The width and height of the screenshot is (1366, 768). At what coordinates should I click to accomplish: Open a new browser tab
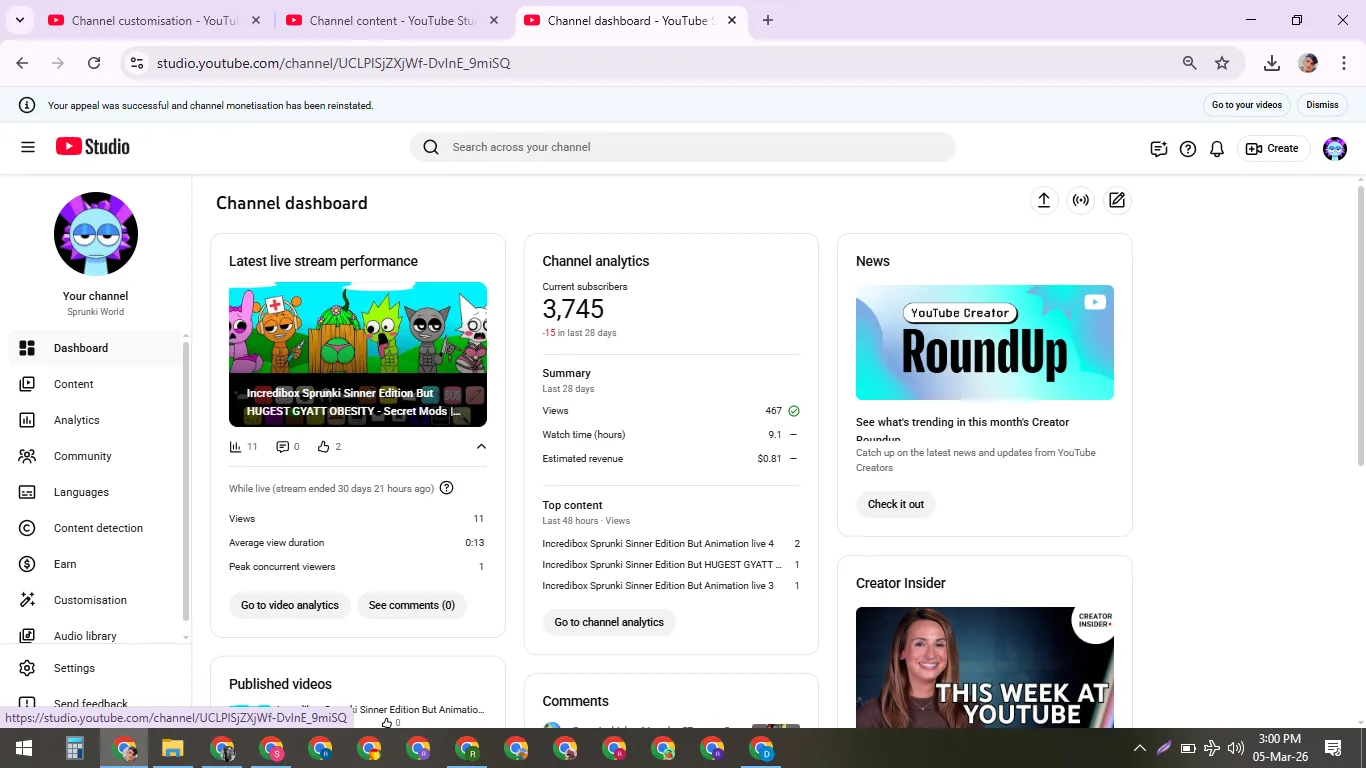coord(768,20)
